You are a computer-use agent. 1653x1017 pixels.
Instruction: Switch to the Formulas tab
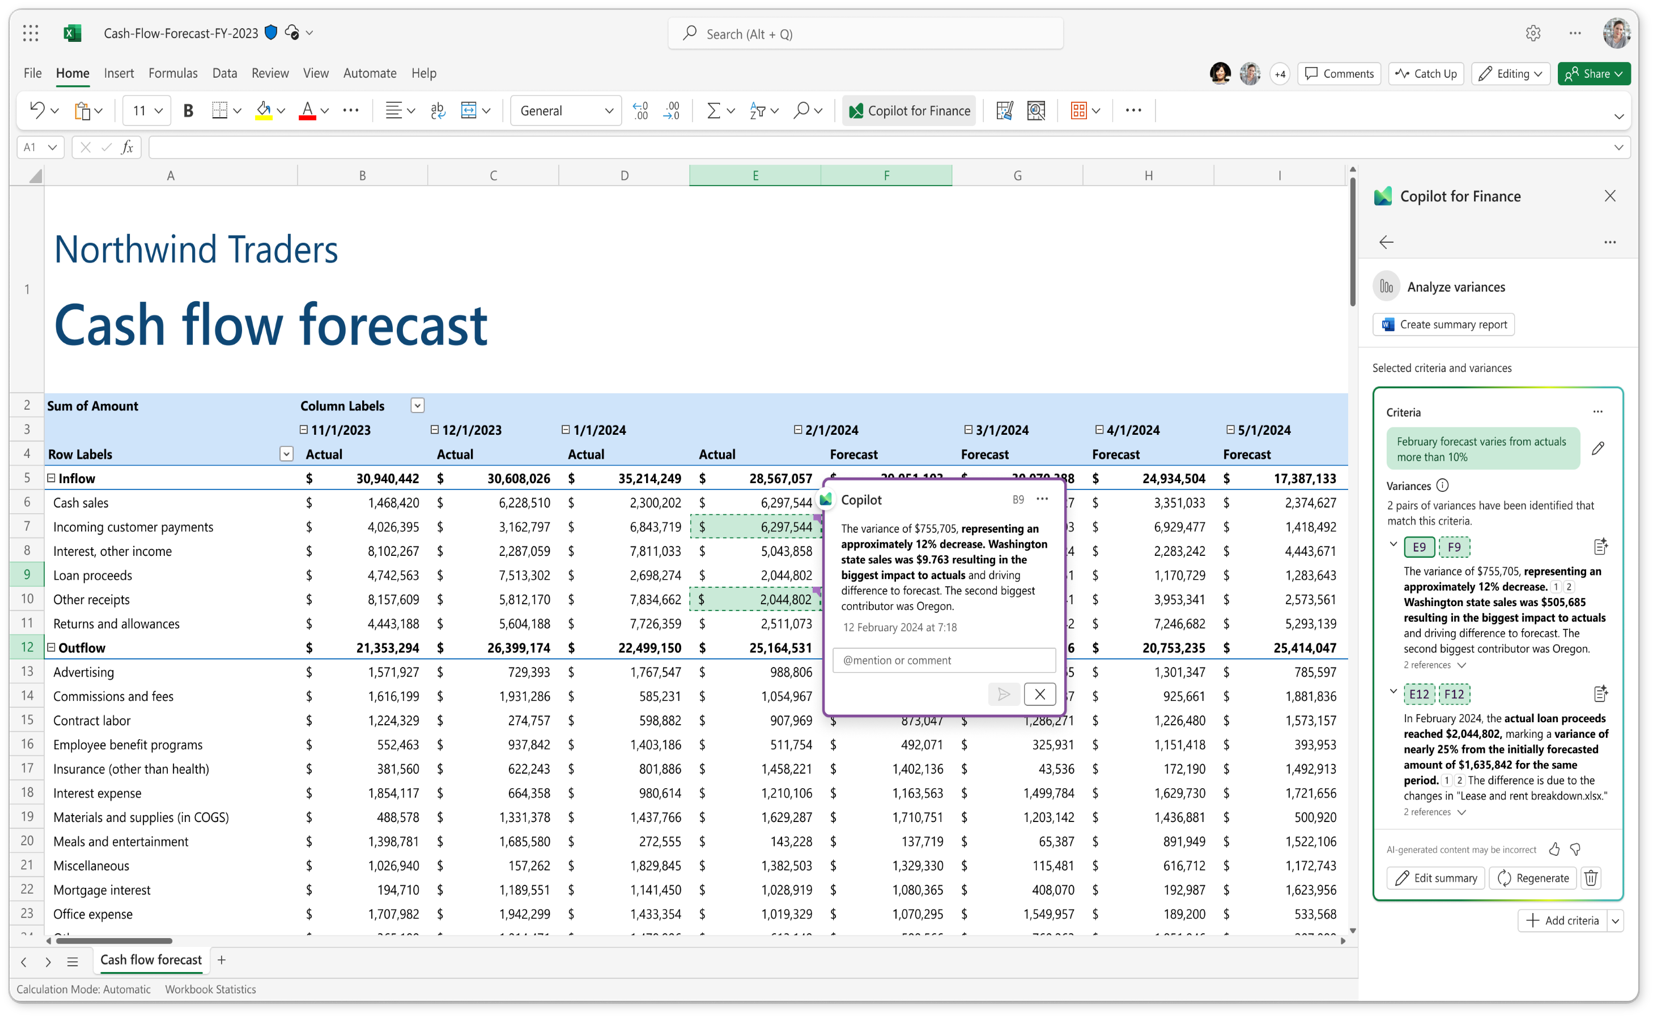pos(173,73)
